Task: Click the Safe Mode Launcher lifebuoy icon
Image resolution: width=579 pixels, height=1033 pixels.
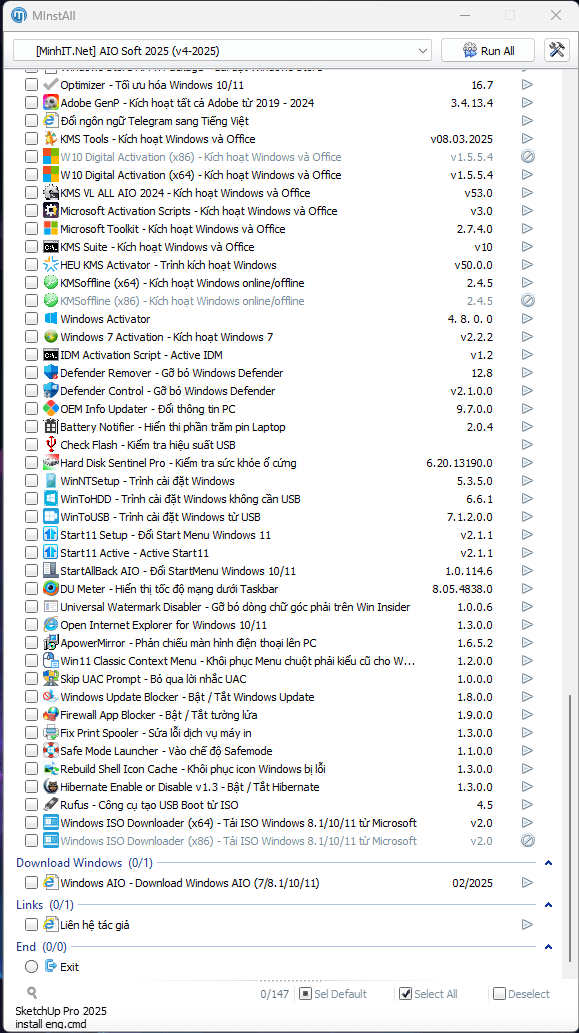Action: [x=51, y=750]
